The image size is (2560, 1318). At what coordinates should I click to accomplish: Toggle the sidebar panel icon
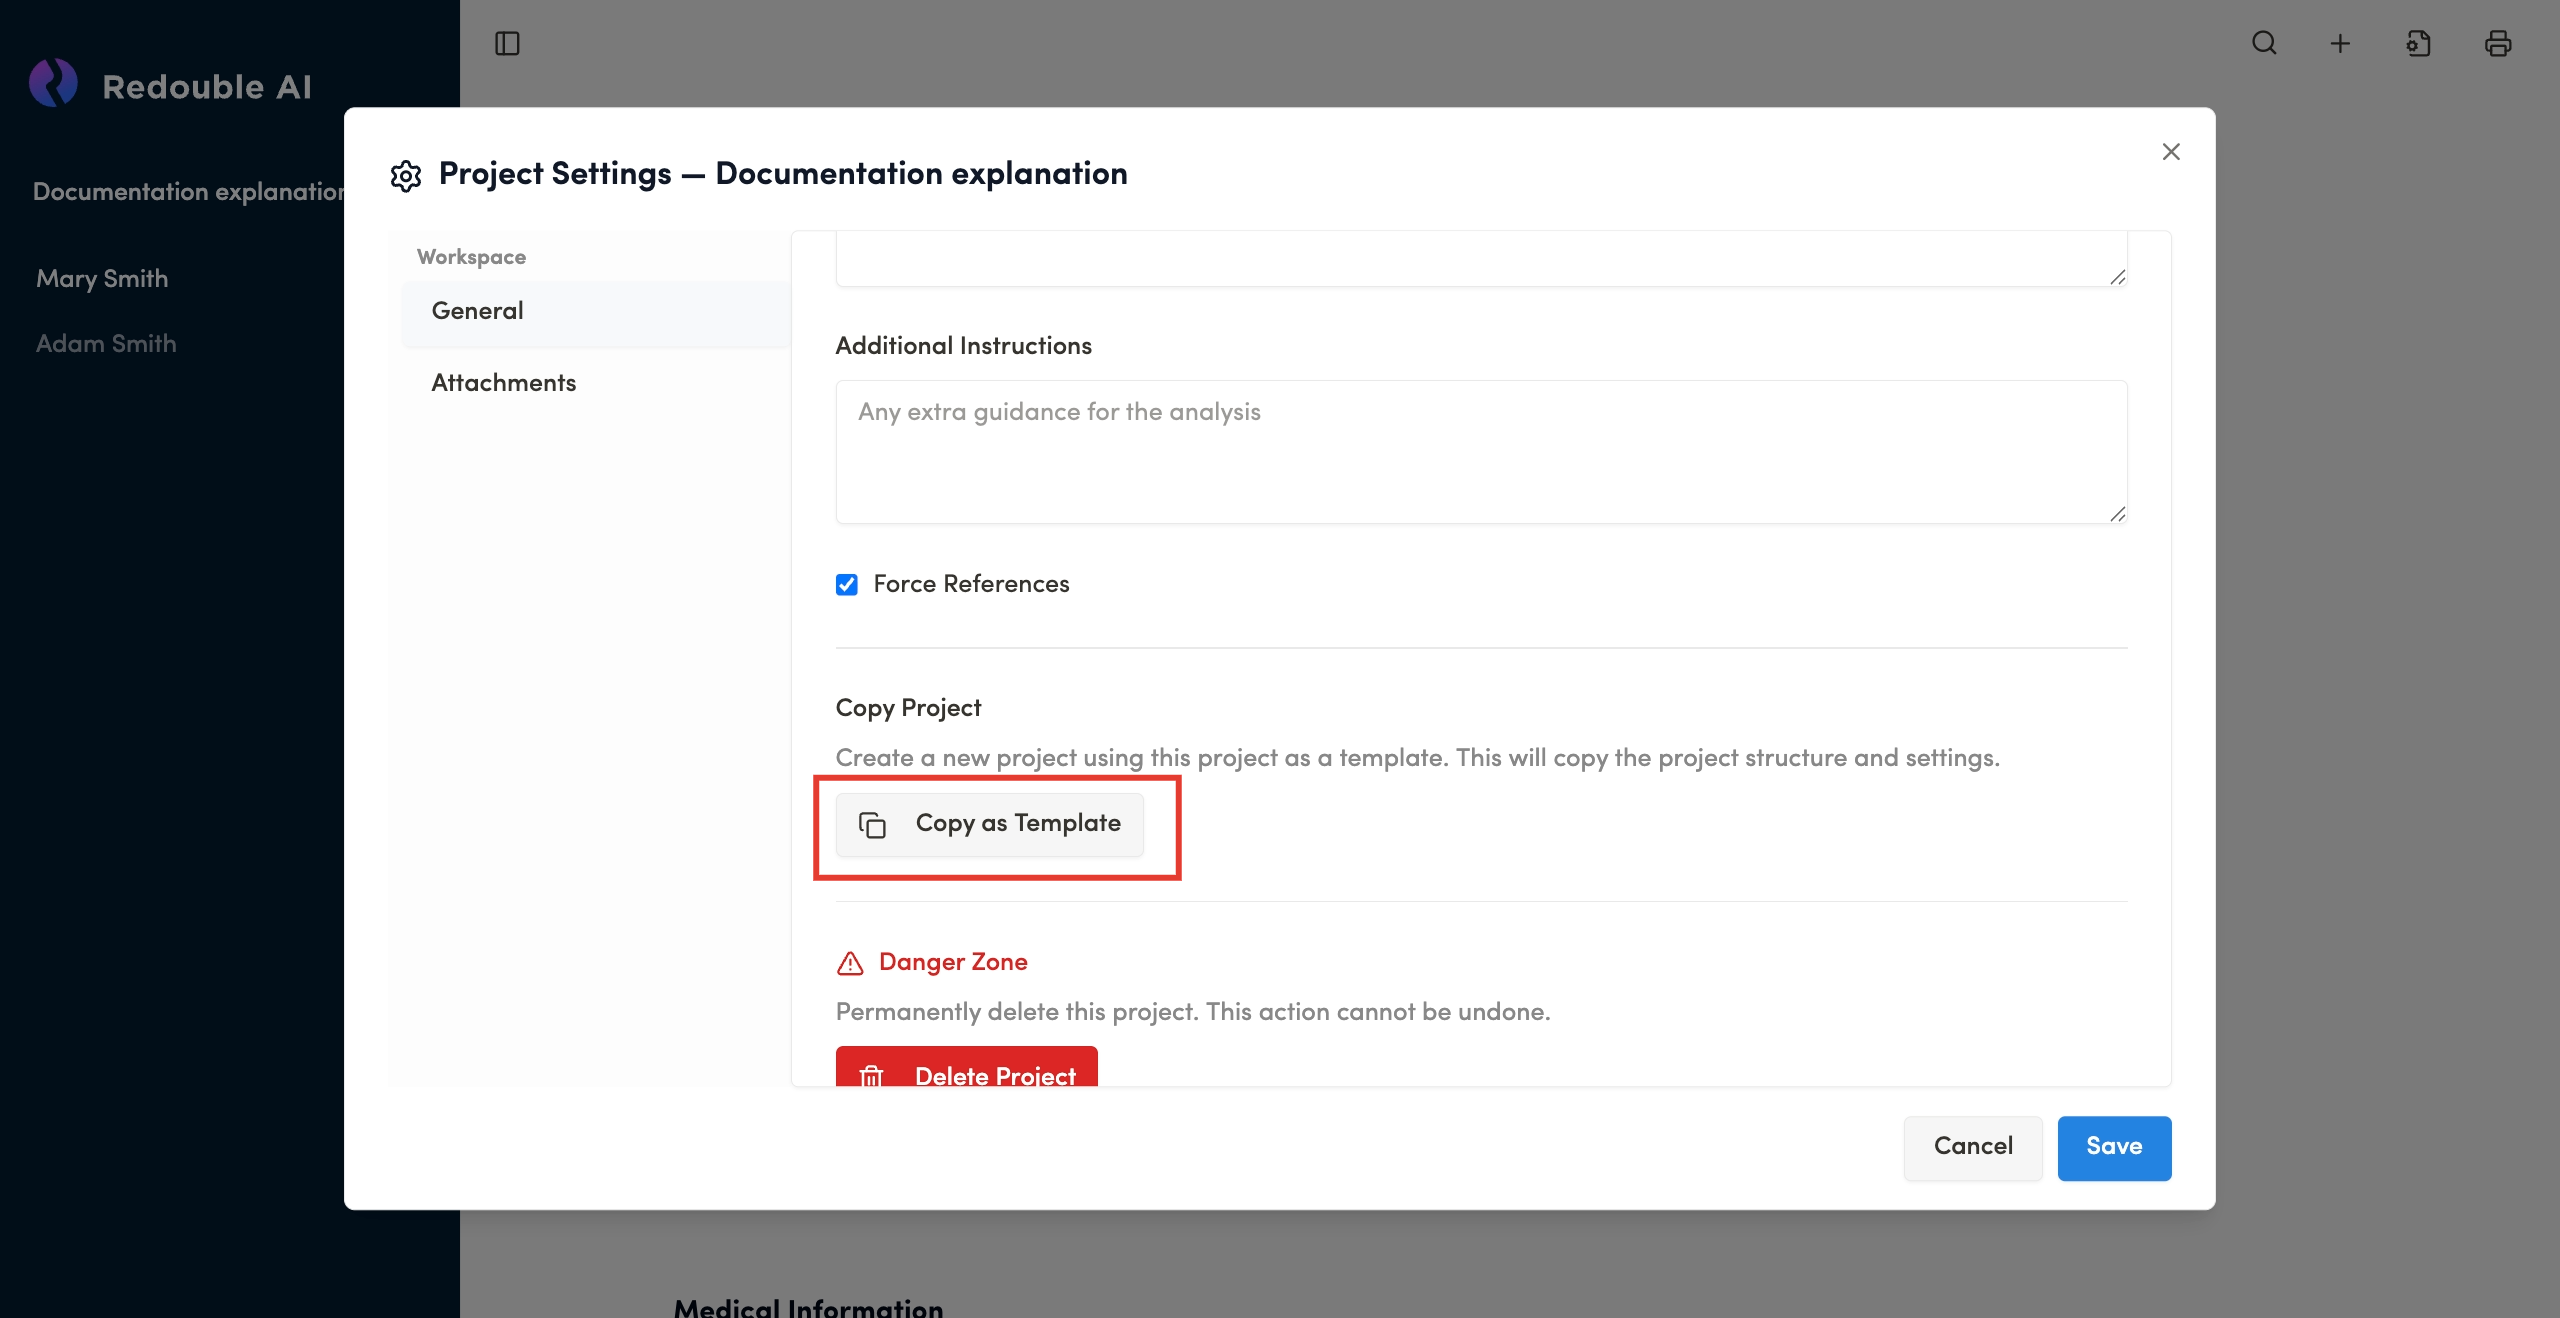click(507, 43)
